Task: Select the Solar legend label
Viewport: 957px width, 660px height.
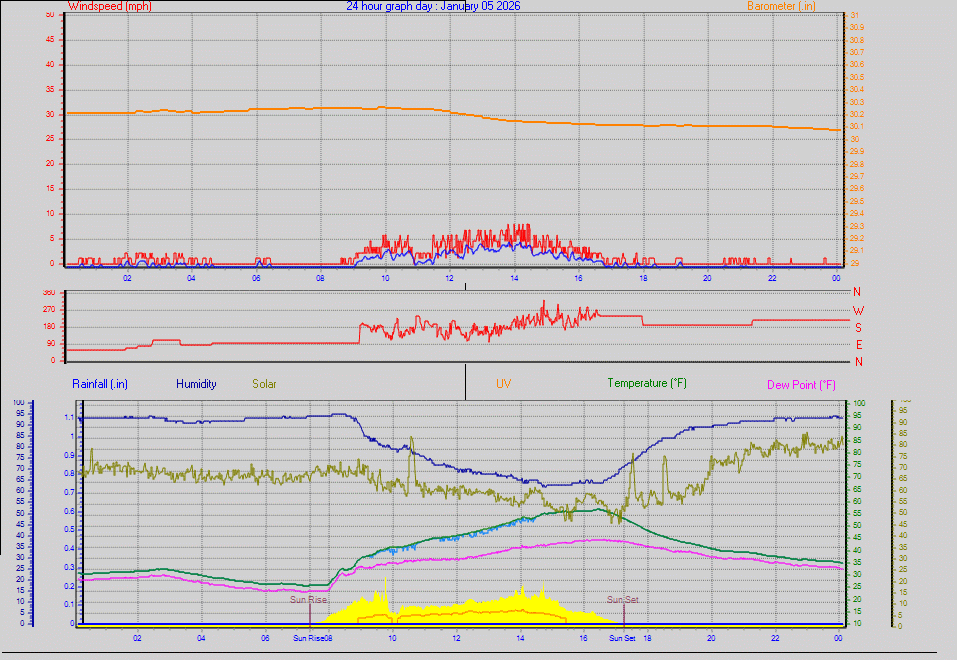Action: pos(264,383)
